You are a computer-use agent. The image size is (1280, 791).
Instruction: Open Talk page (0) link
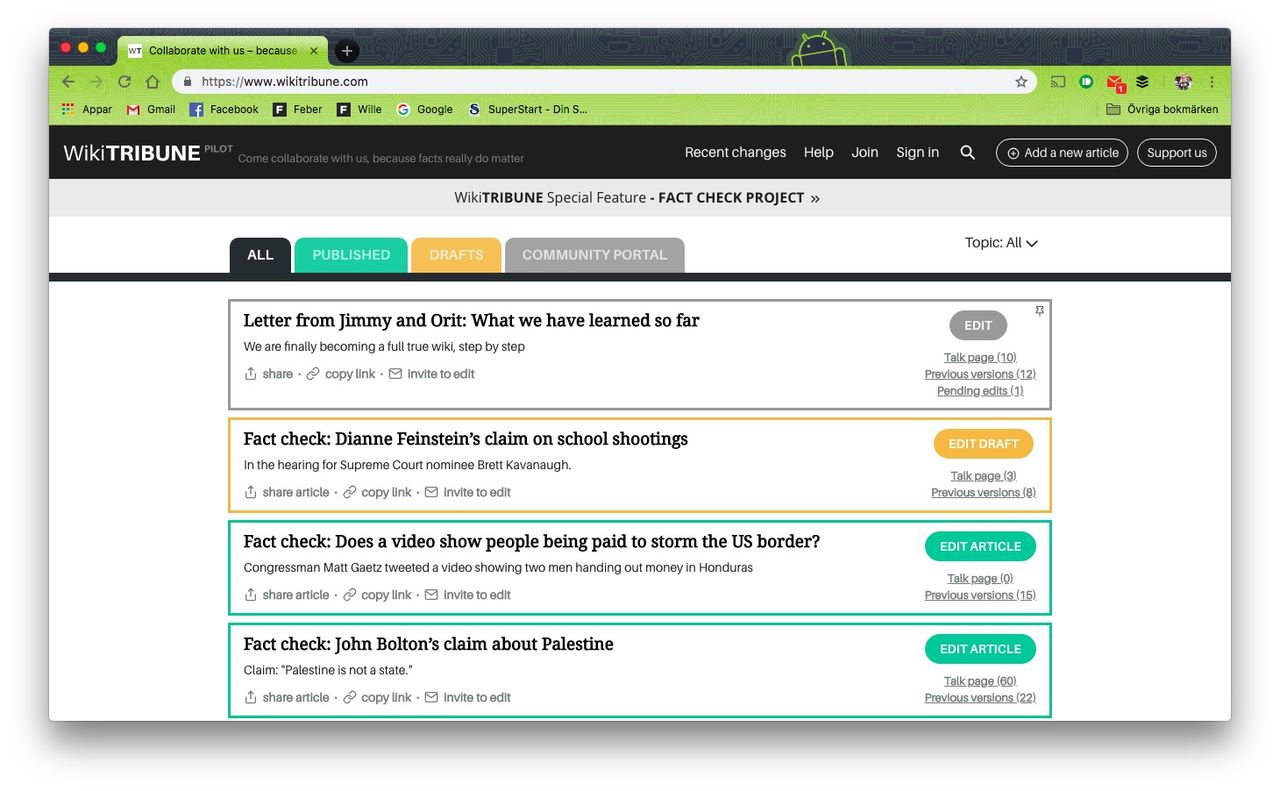point(980,579)
